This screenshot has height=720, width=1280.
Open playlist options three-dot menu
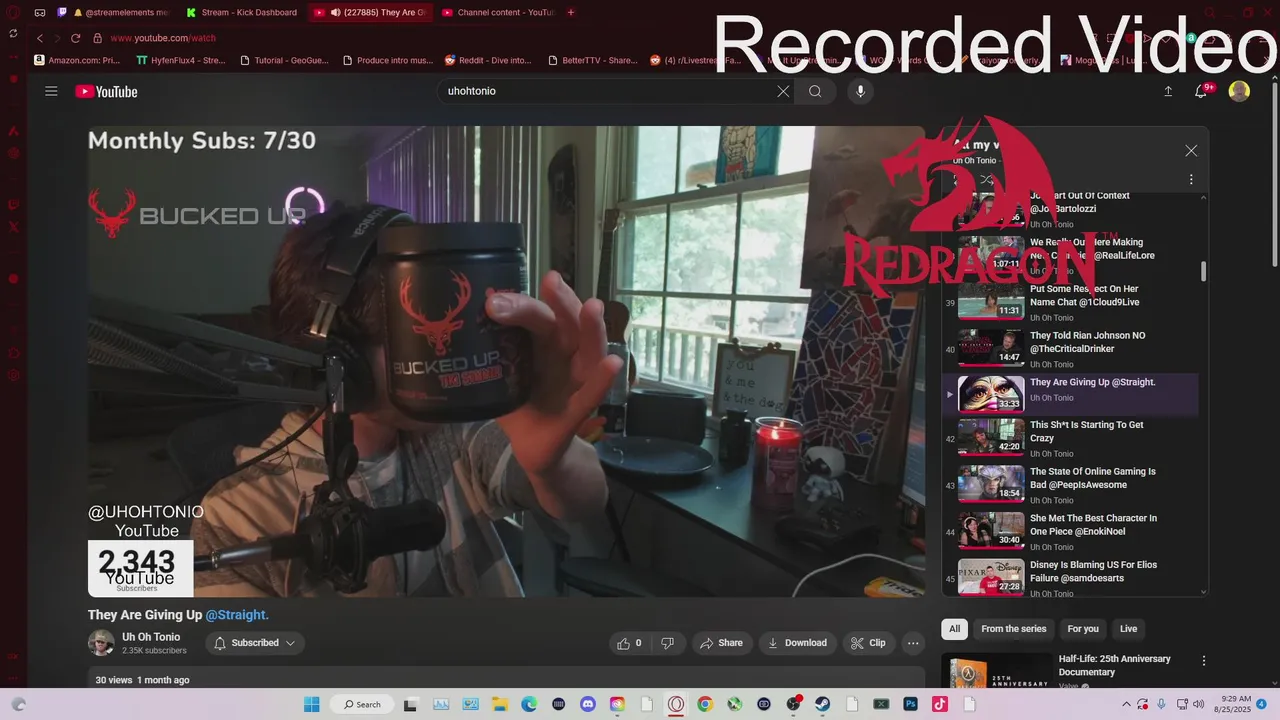1191,180
